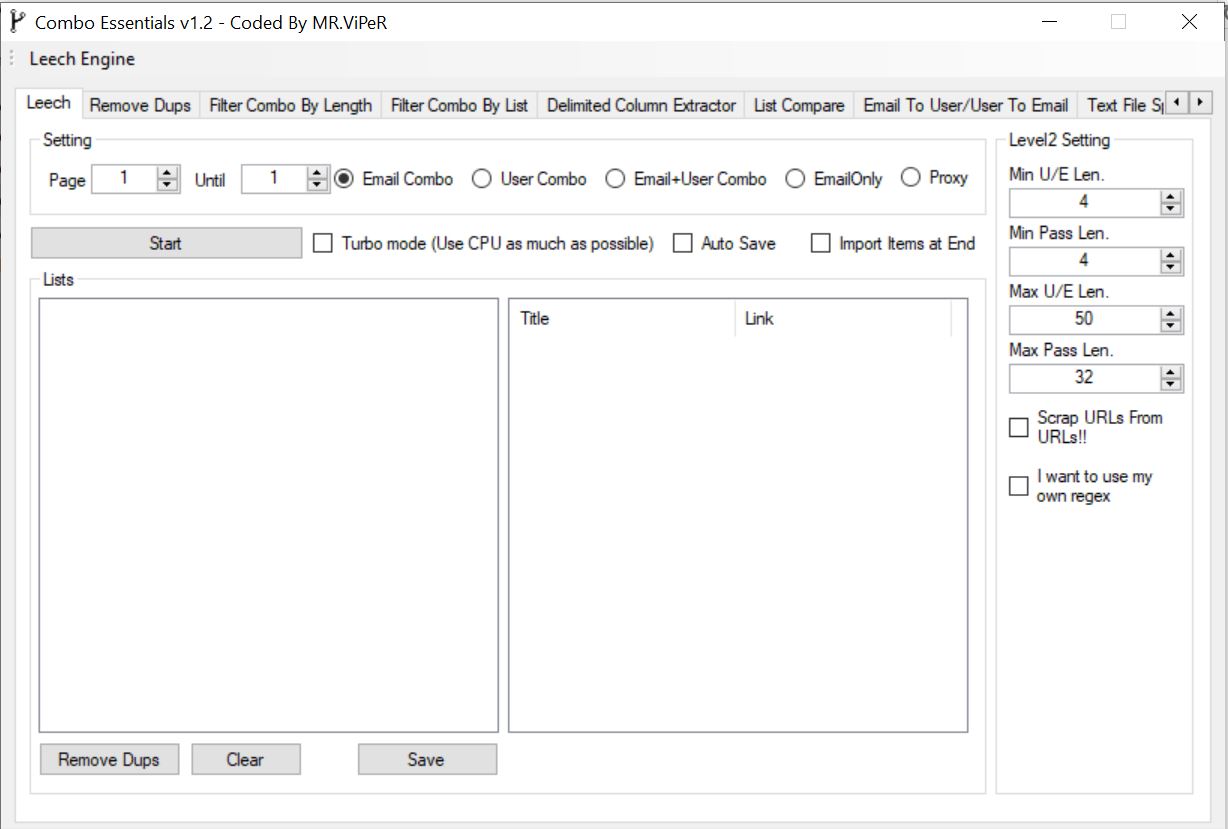Open the Filter Combo By List tab
Viewport: 1228px width, 829px height.
[x=459, y=105]
